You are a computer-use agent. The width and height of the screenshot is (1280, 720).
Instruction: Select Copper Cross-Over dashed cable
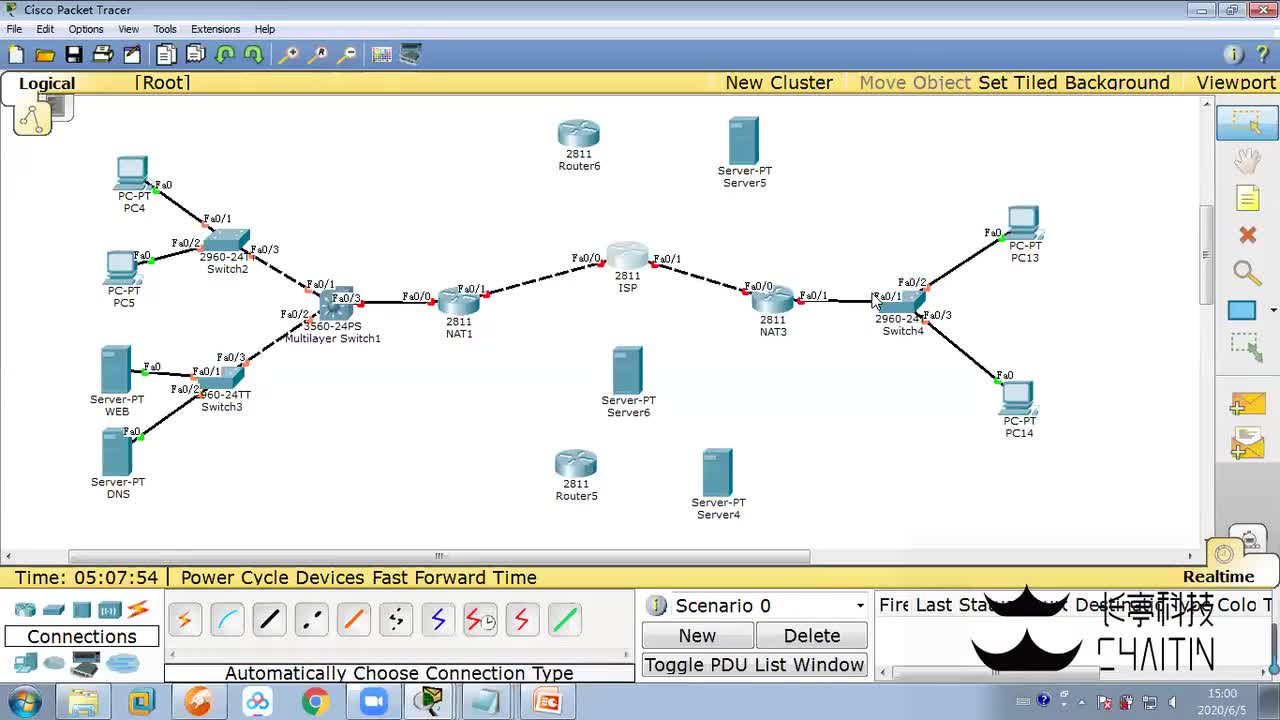tap(311, 621)
